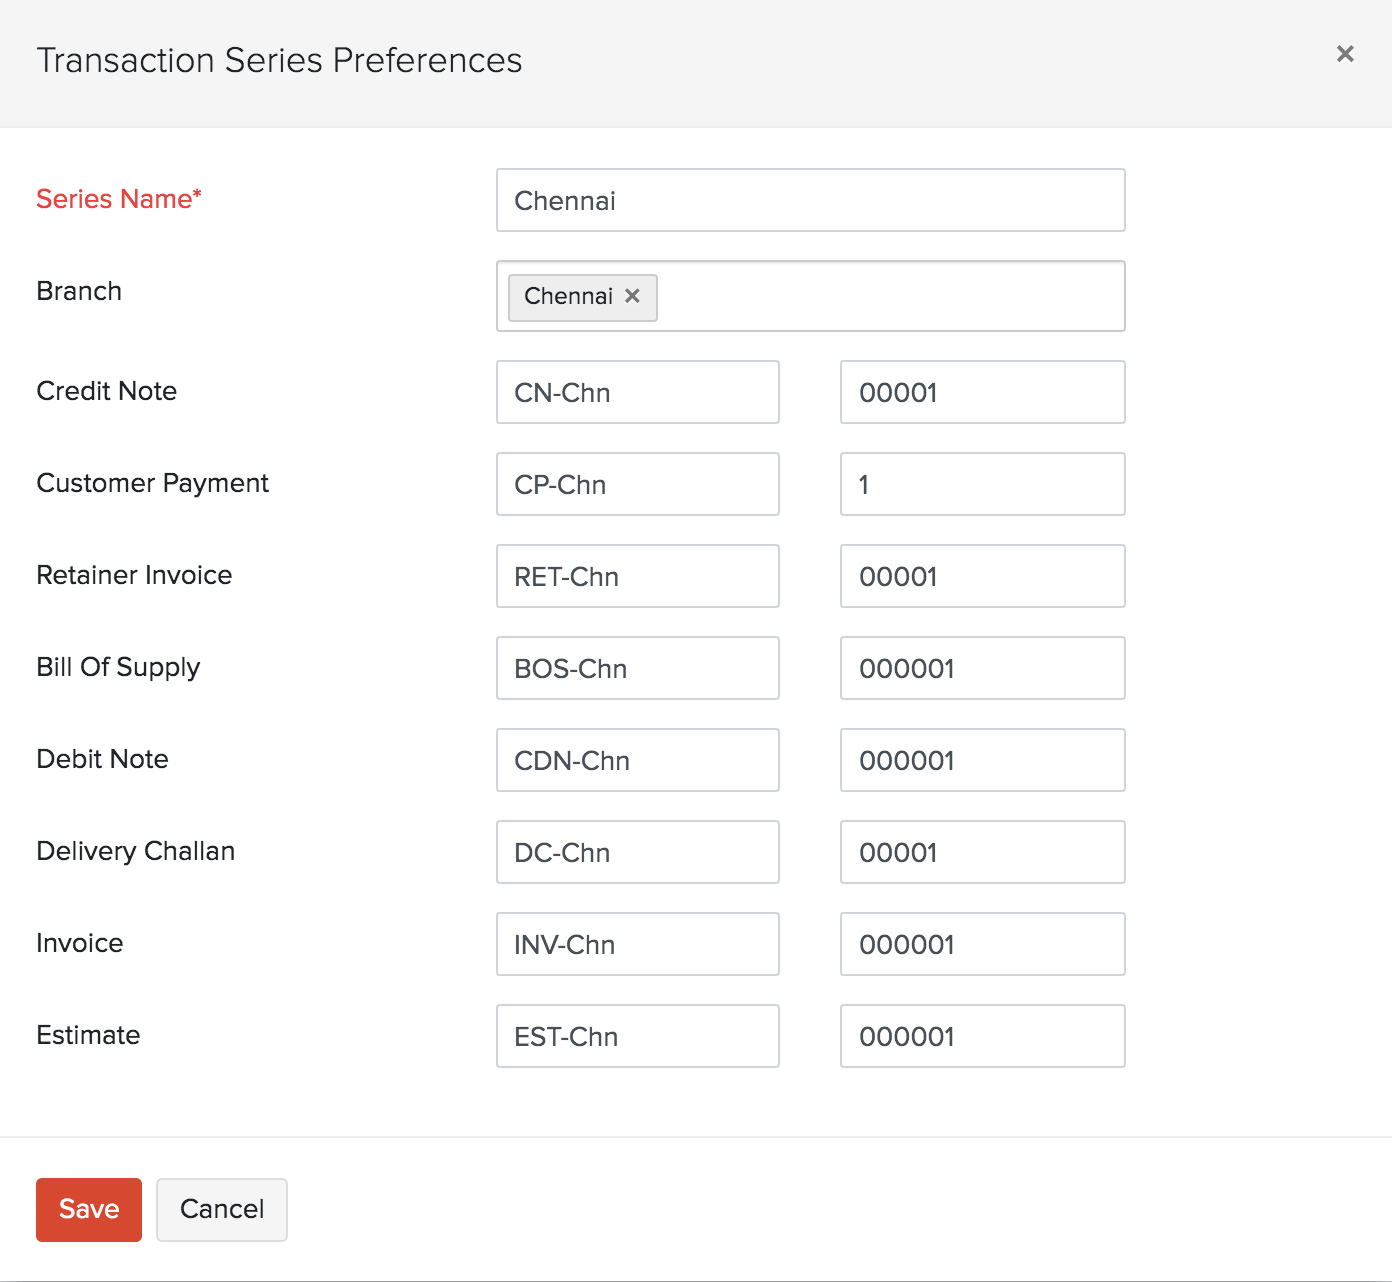Select the Debit Note prefix CDN-Chn
1392x1282 pixels.
point(637,760)
